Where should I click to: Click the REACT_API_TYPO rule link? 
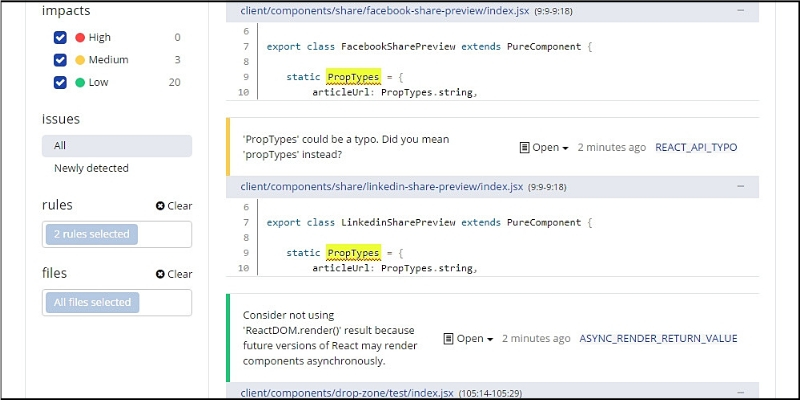click(x=696, y=148)
